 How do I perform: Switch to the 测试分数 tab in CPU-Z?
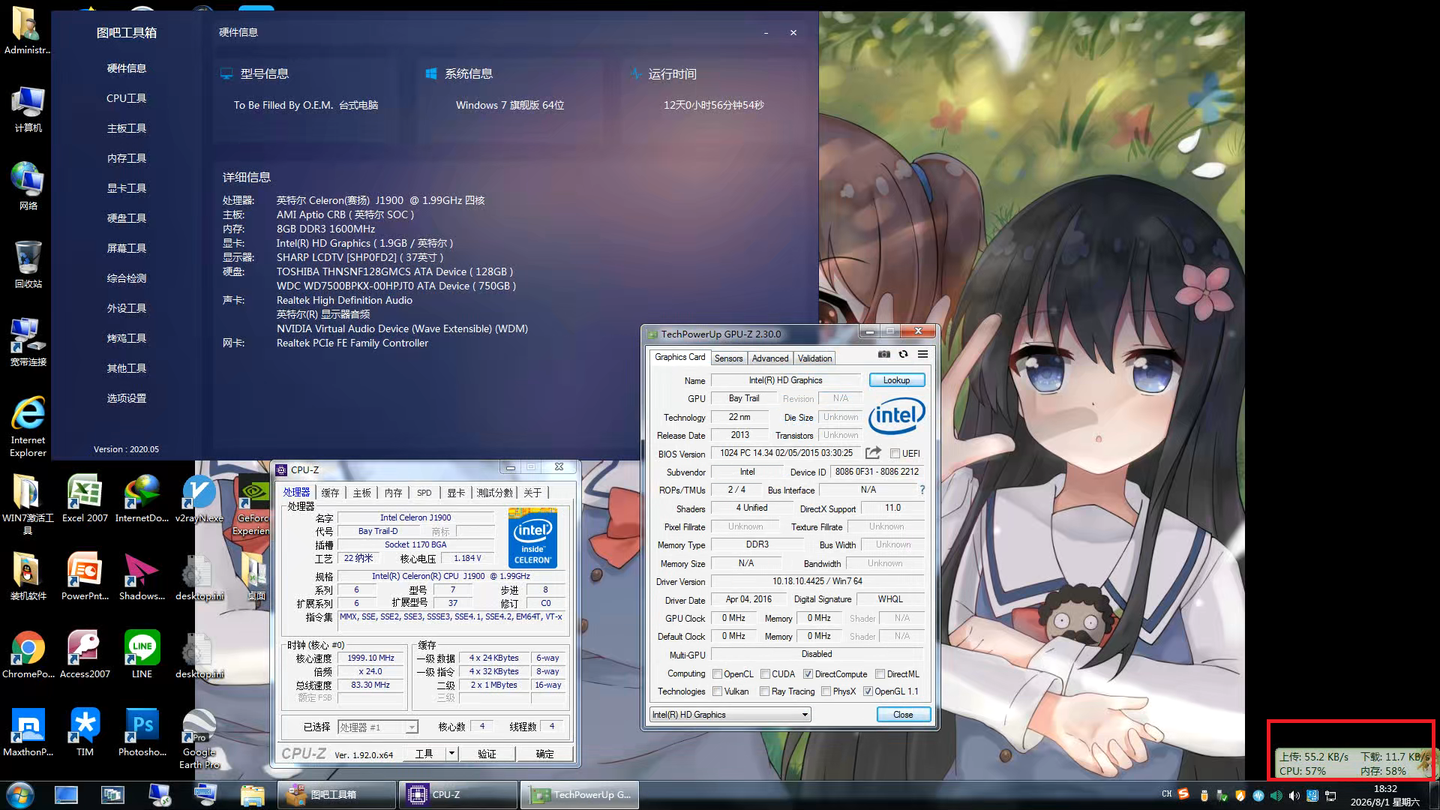pos(494,493)
